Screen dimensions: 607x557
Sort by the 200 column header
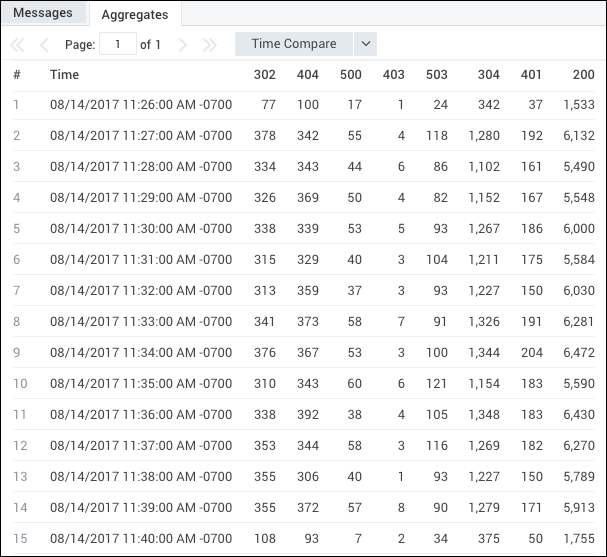pyautogui.click(x=584, y=75)
